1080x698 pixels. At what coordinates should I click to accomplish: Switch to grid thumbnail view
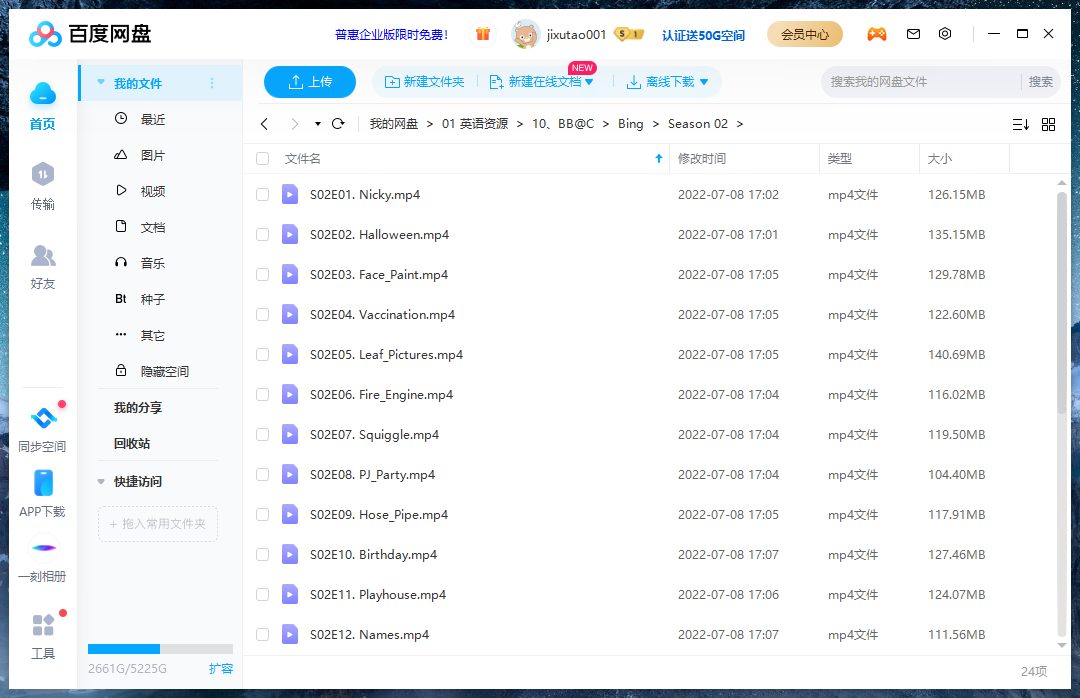click(1048, 125)
